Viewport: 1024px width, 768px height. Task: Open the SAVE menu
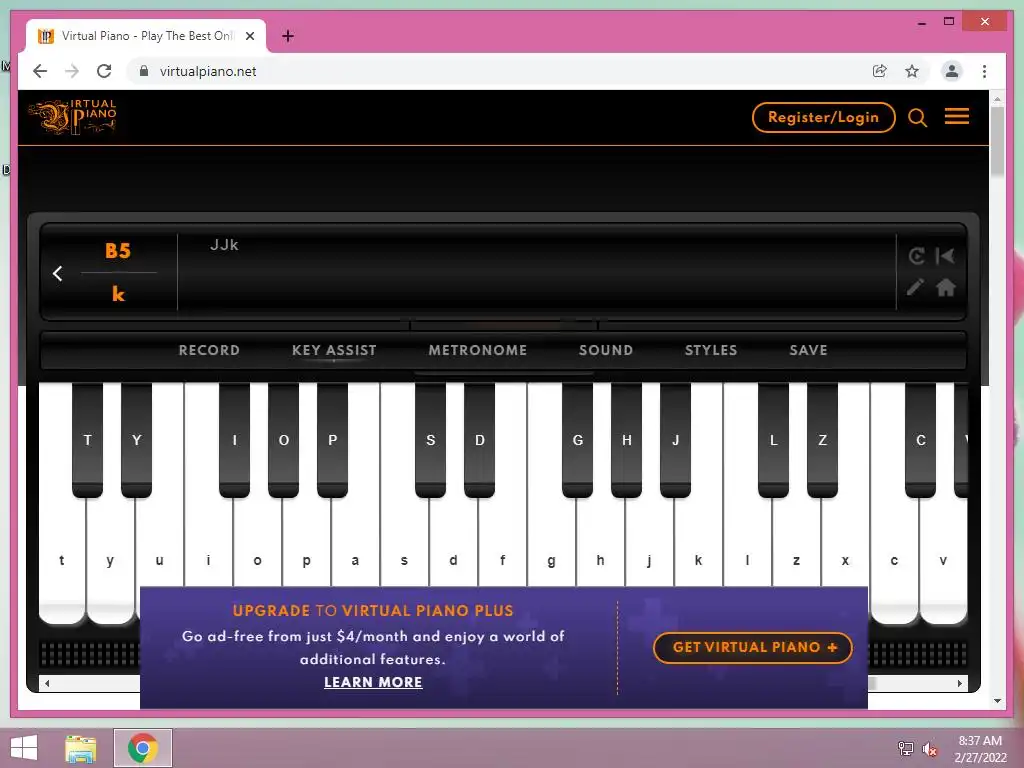click(x=808, y=350)
